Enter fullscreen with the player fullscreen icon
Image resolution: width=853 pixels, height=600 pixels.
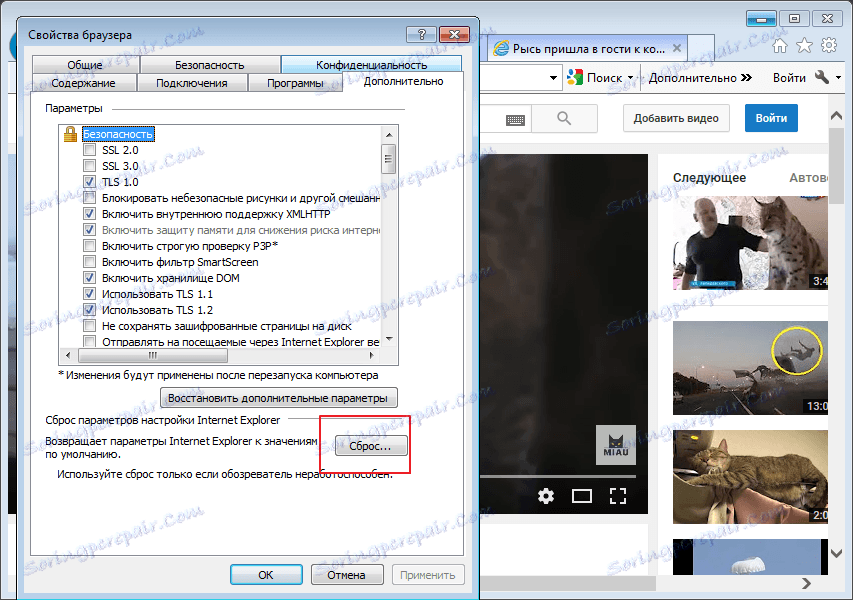click(x=617, y=496)
